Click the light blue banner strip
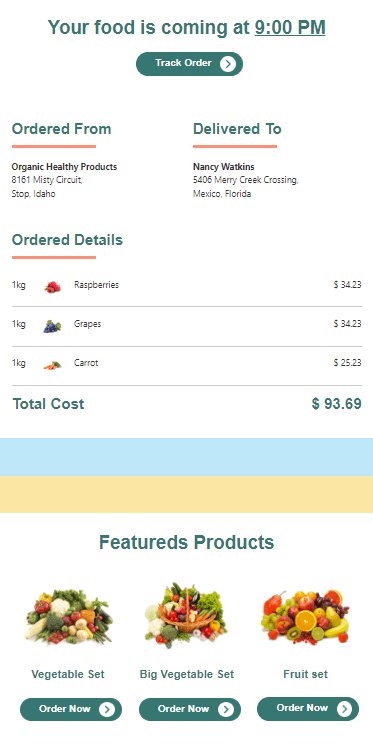373x748 pixels. [x=186, y=457]
